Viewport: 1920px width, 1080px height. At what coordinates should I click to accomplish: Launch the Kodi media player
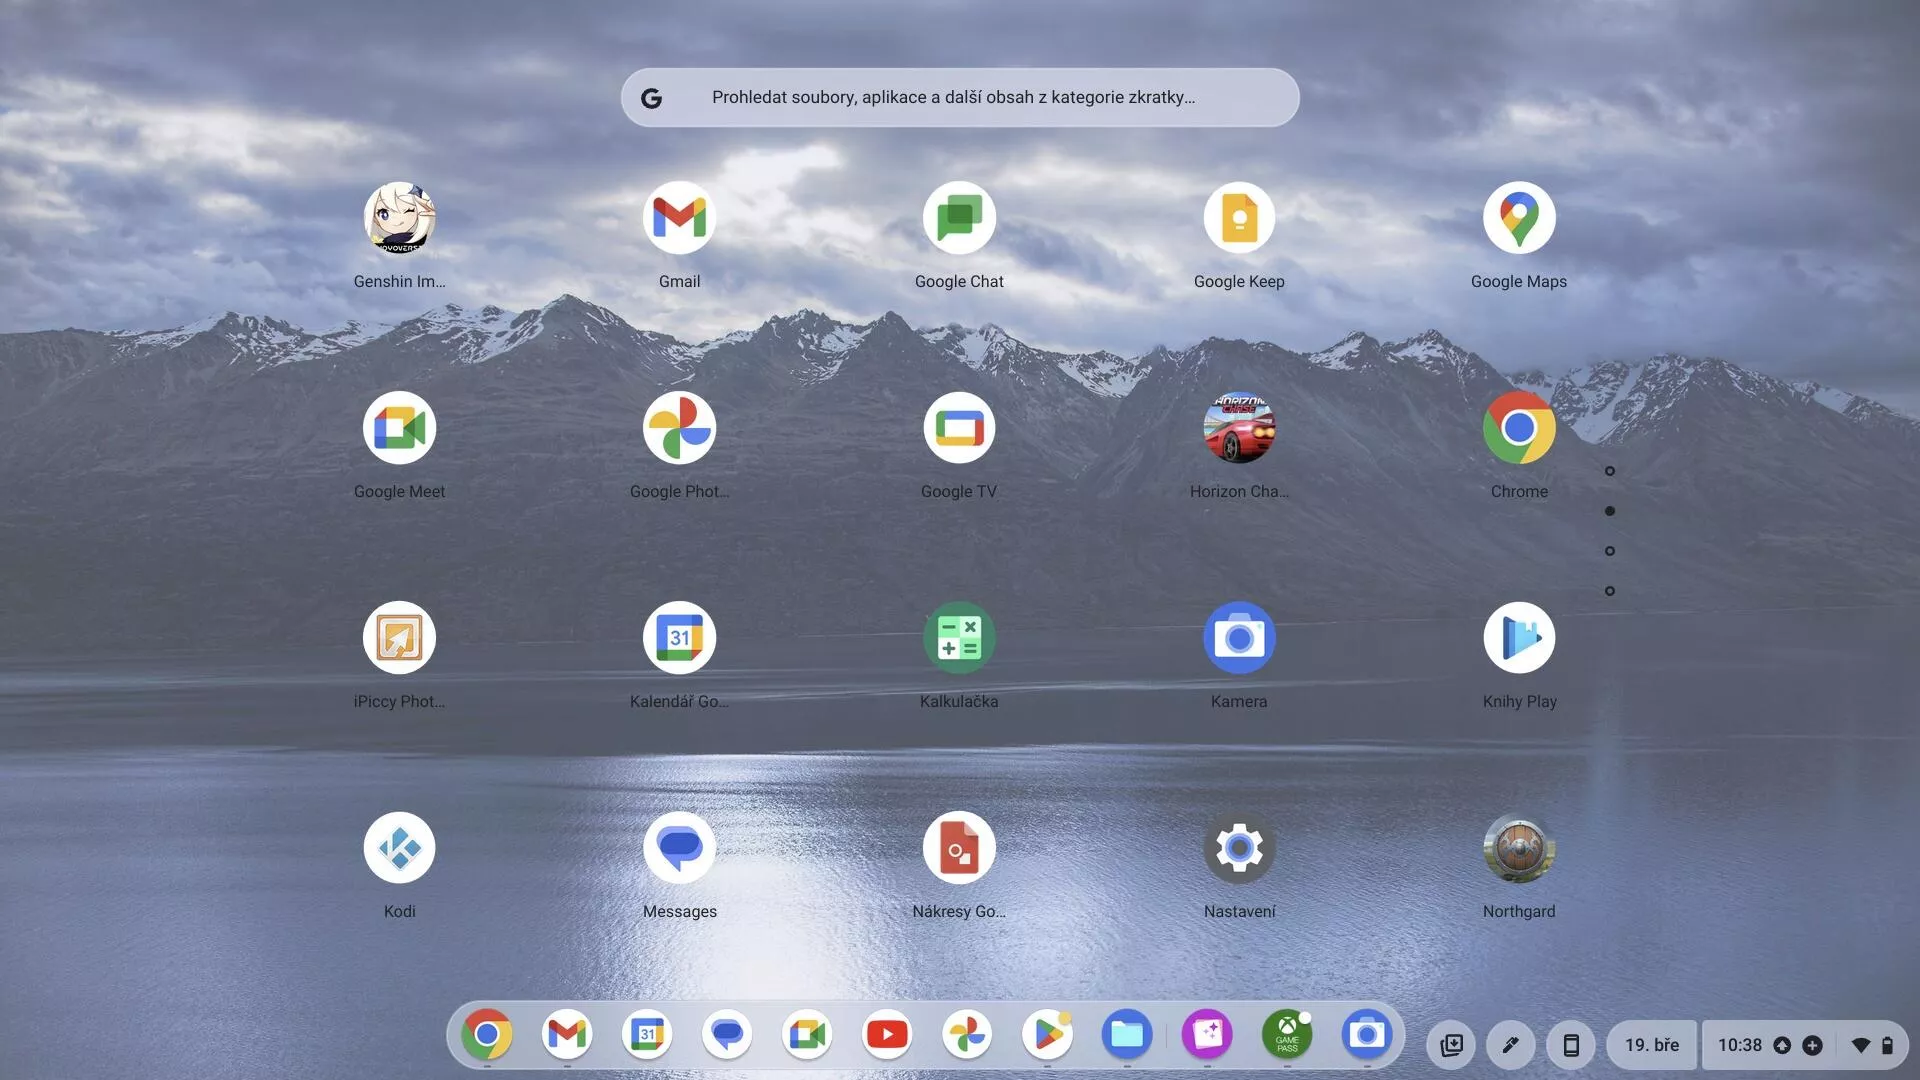click(x=399, y=848)
